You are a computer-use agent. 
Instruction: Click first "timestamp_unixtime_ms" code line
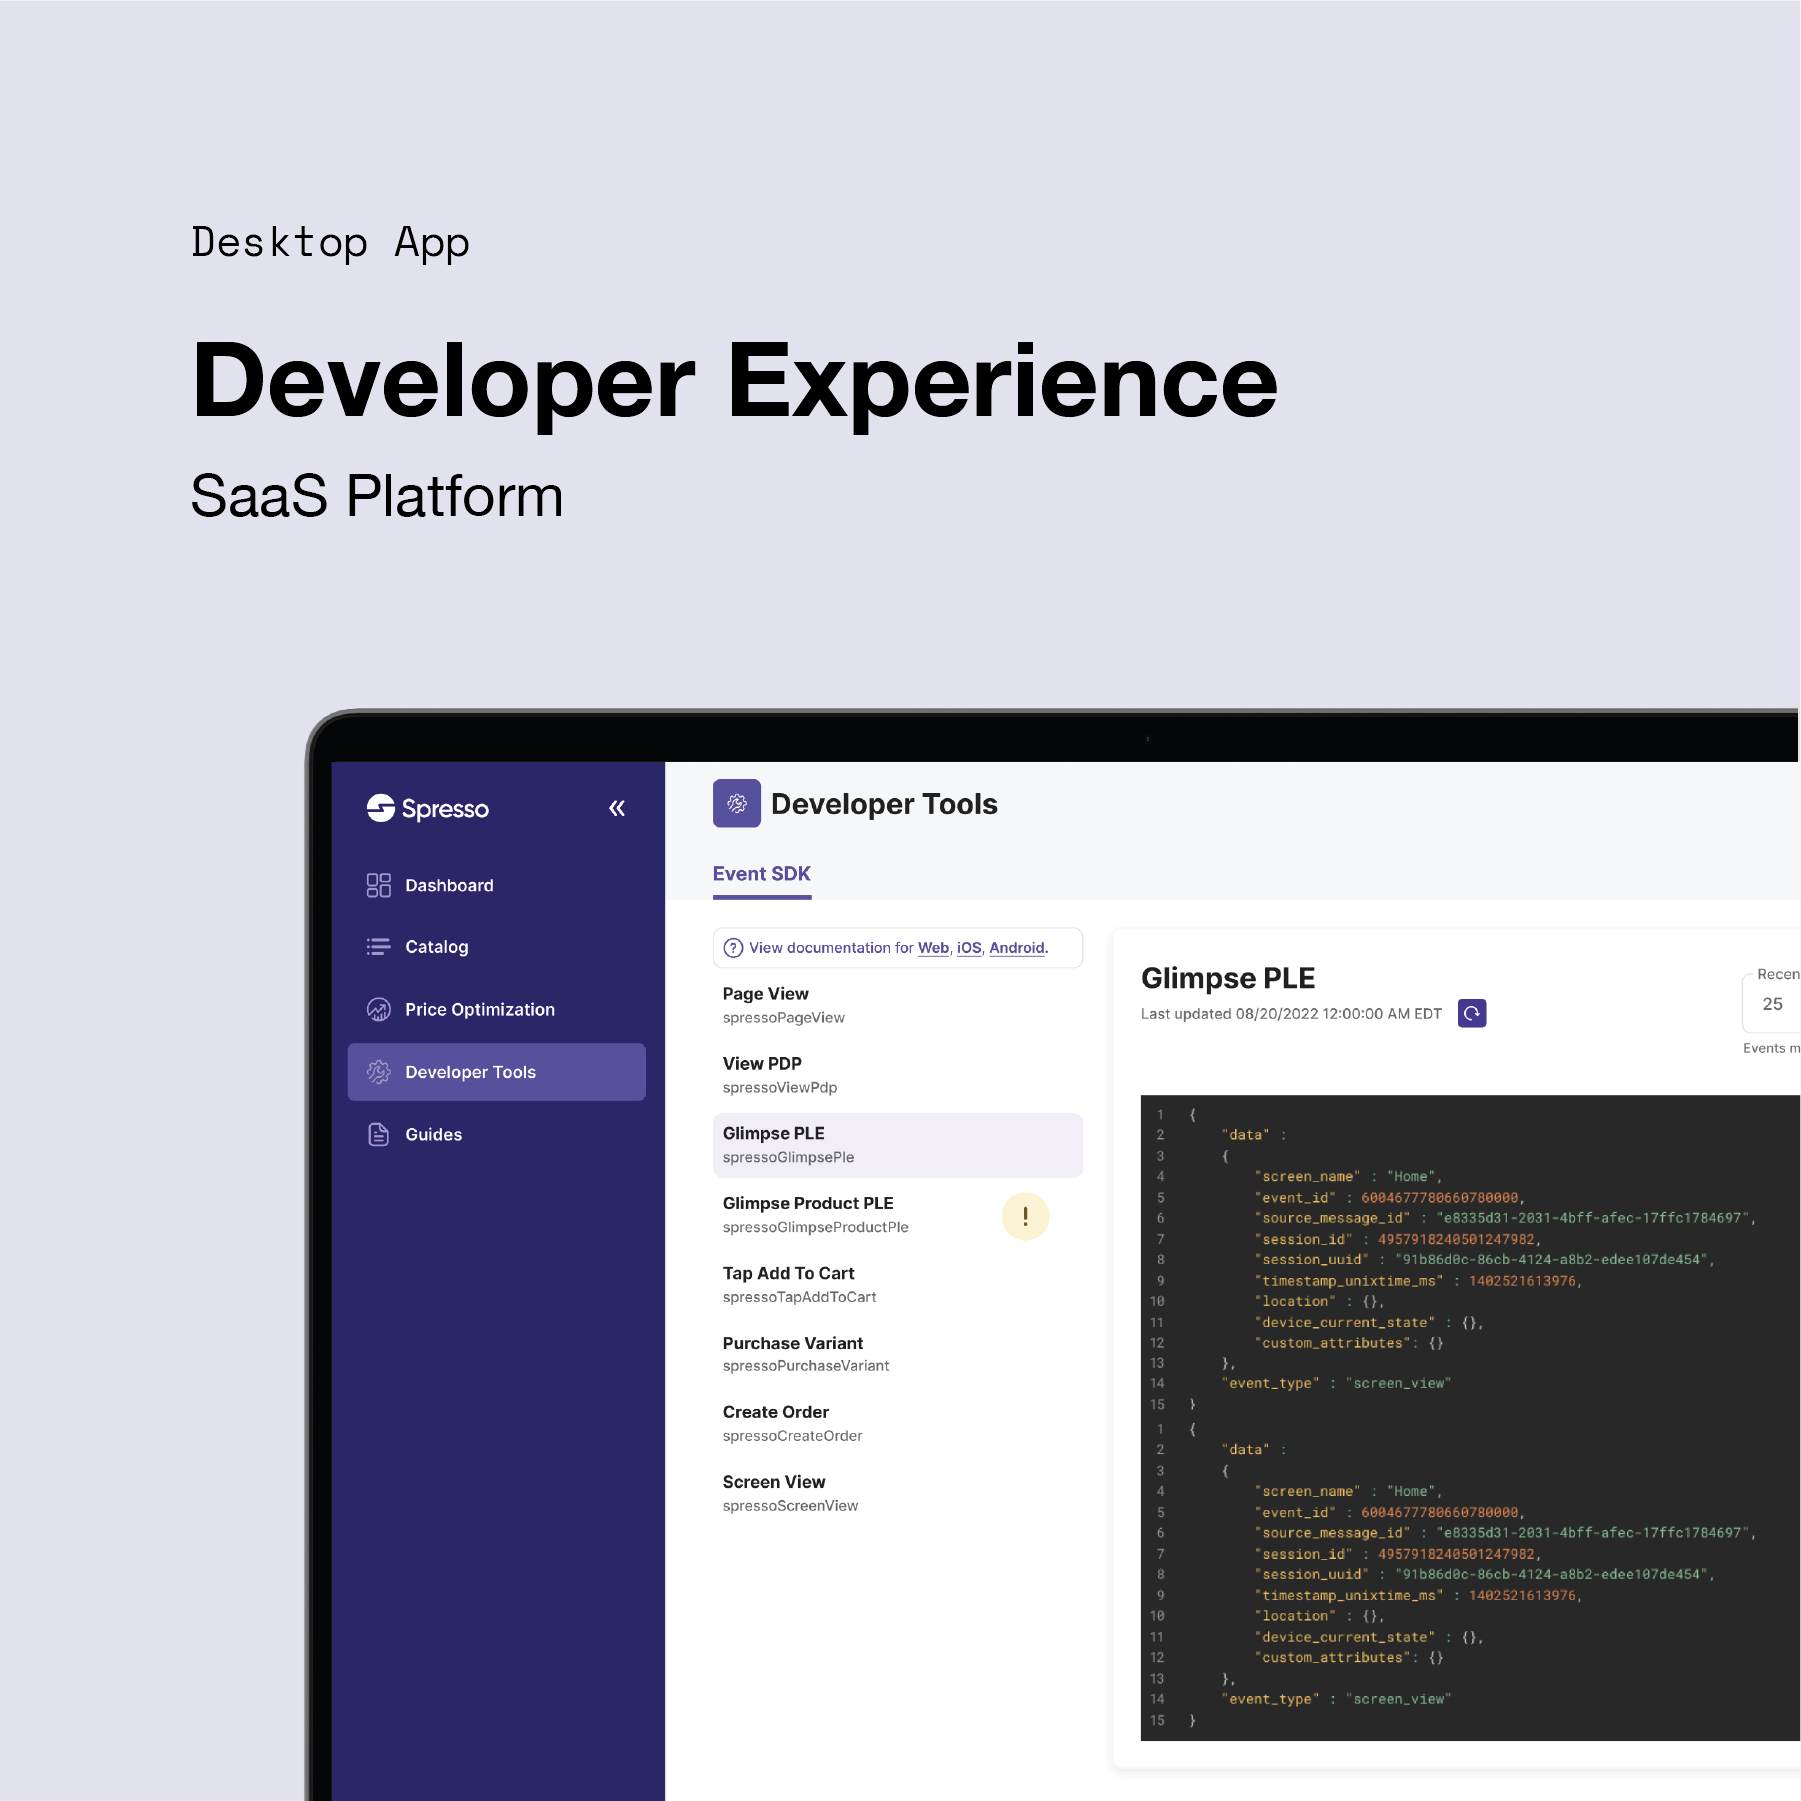1418,1281
